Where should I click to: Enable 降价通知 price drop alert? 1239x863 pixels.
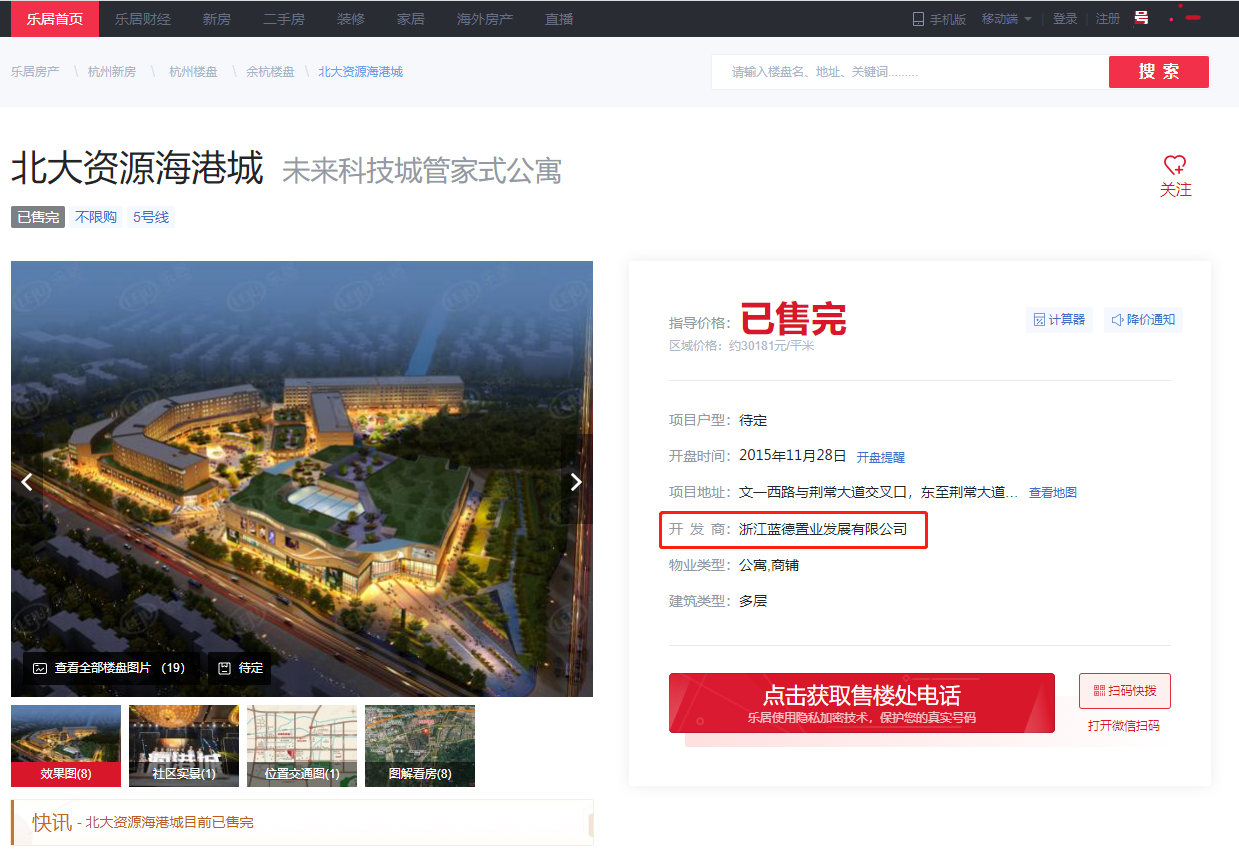(1143, 320)
